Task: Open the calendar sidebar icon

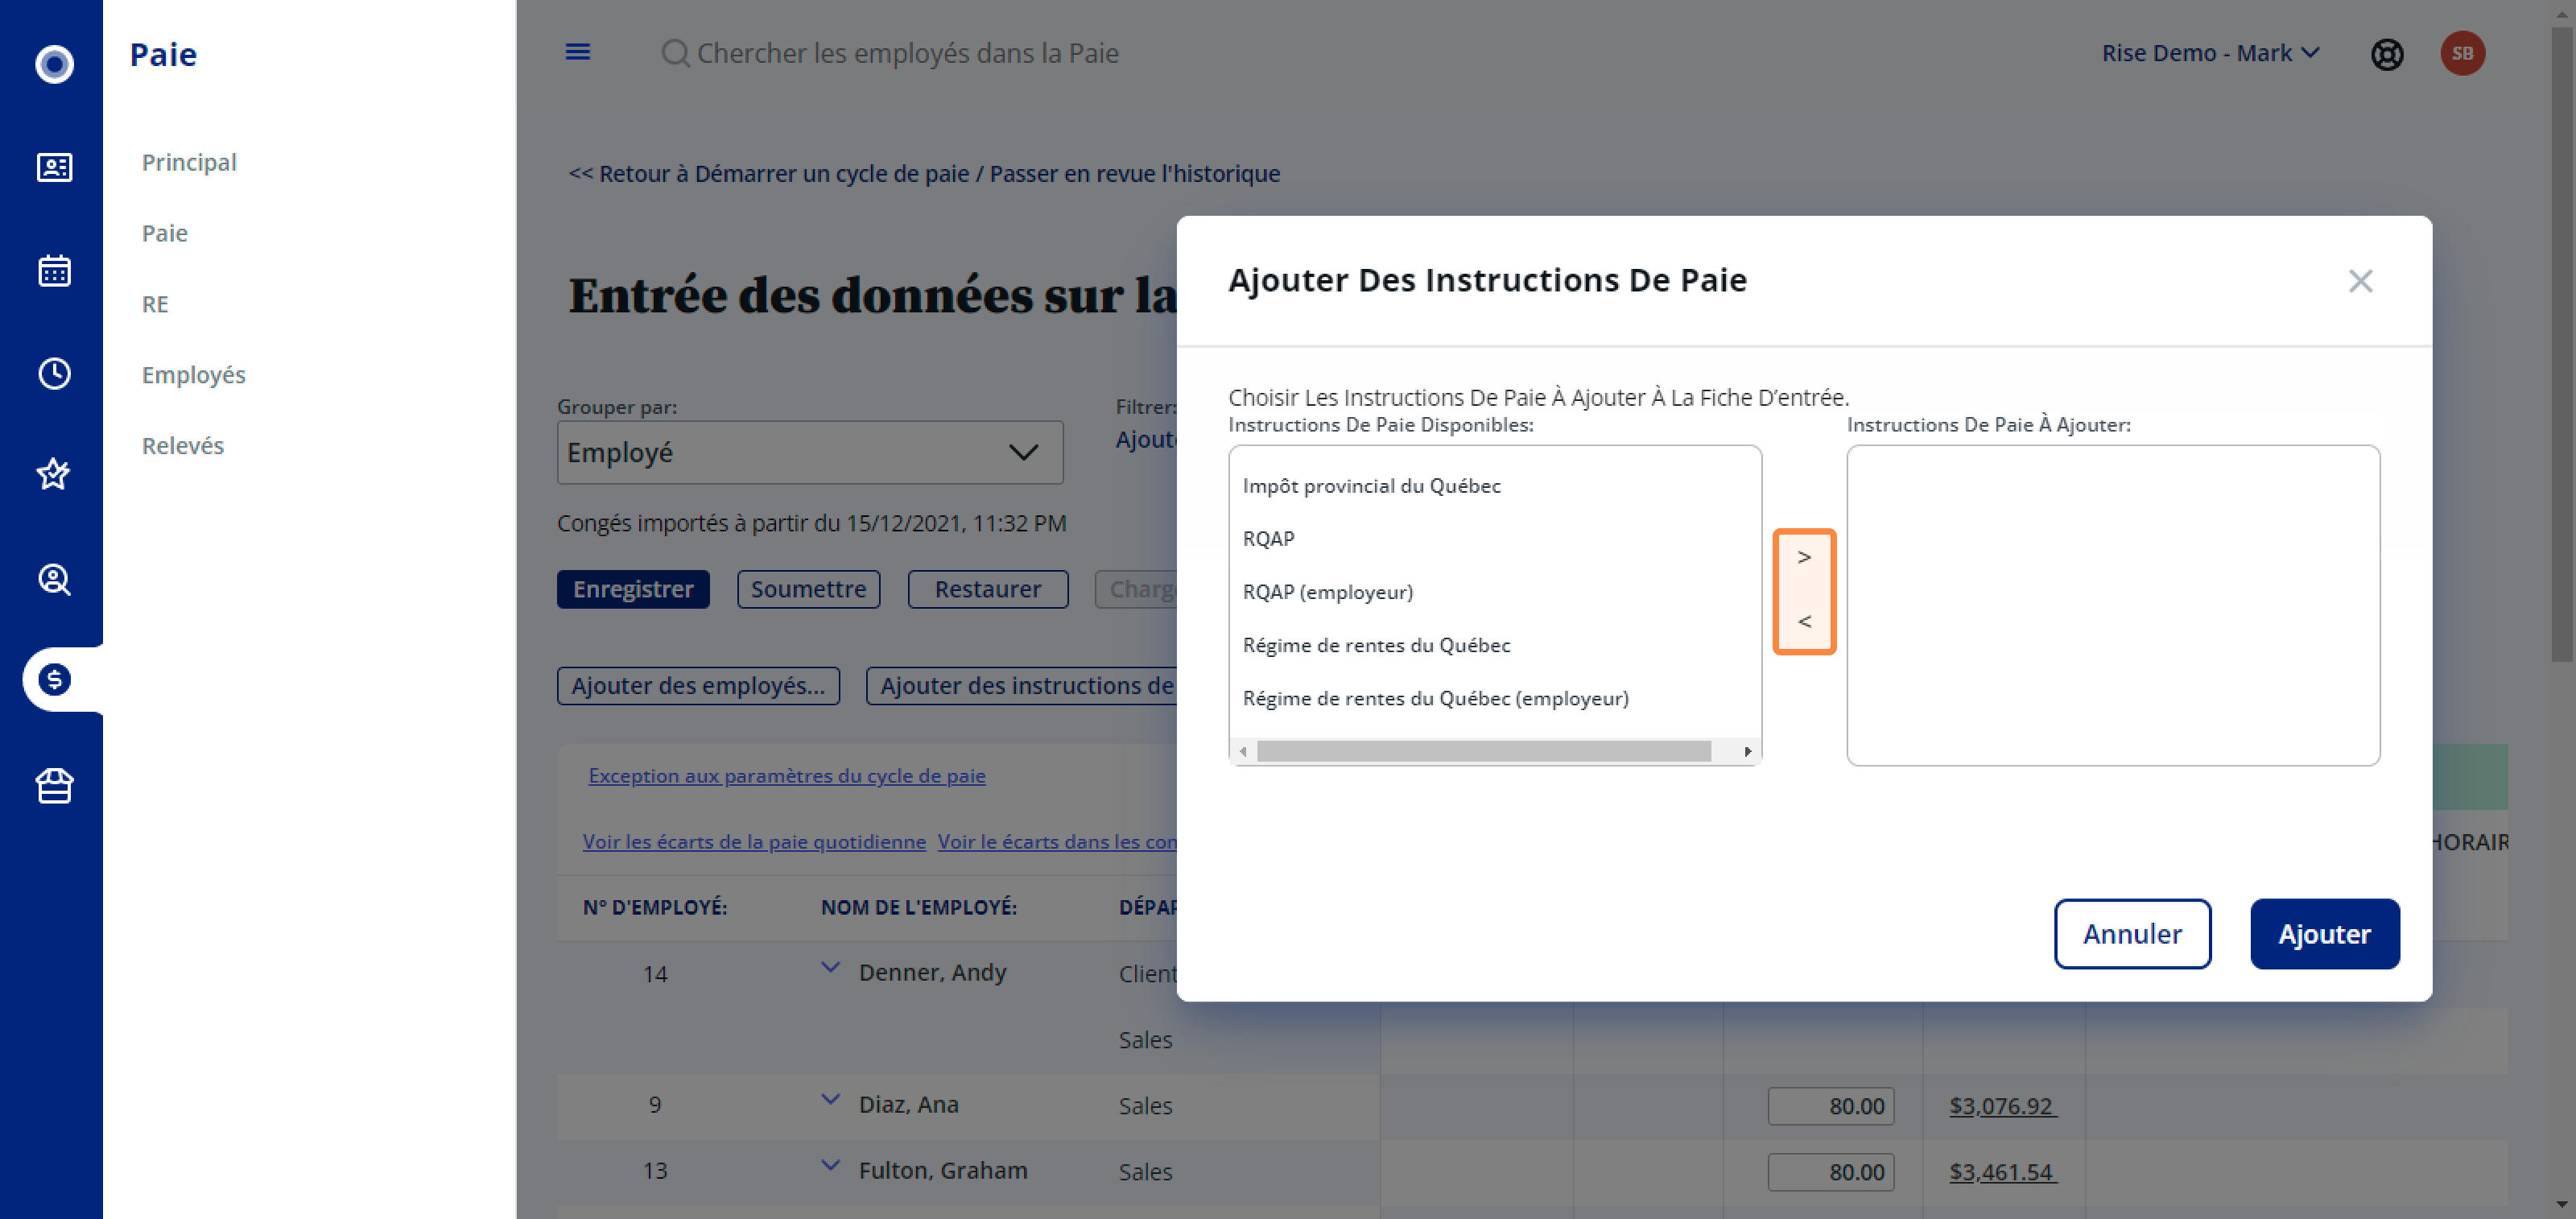Action: point(54,270)
